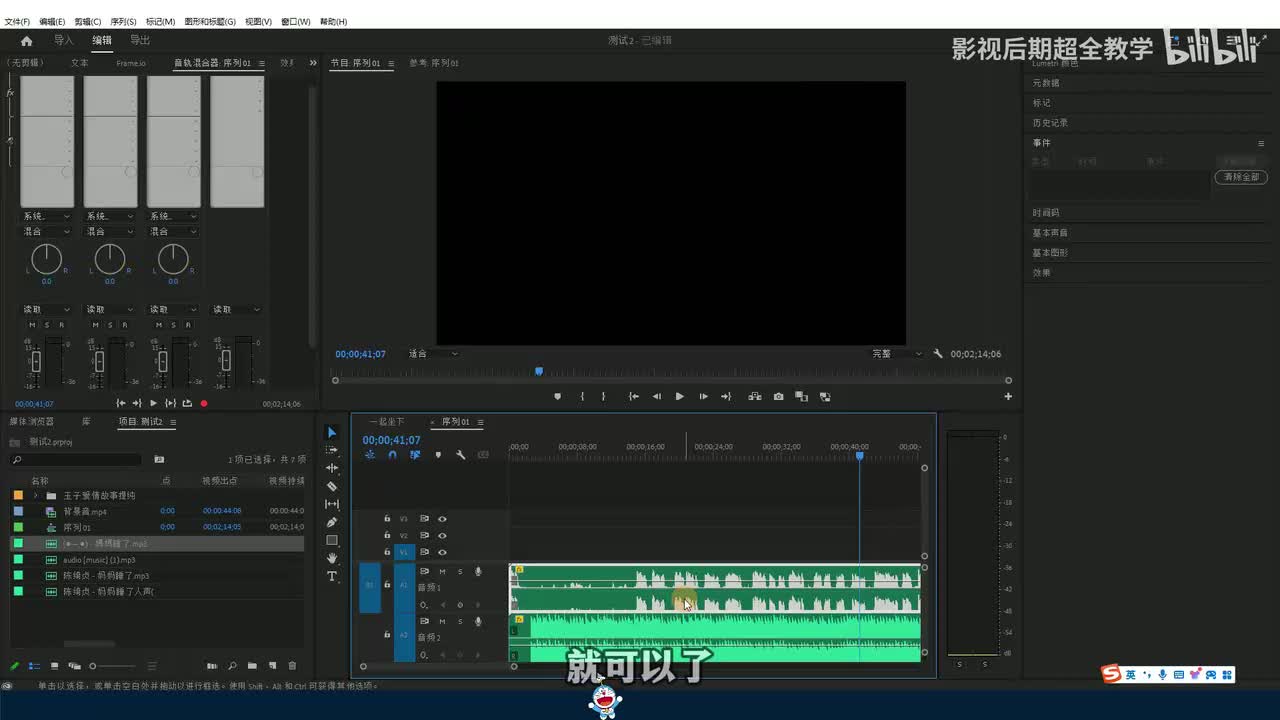Select the Track Select Forward tool
1280x720 pixels.
tap(332, 450)
